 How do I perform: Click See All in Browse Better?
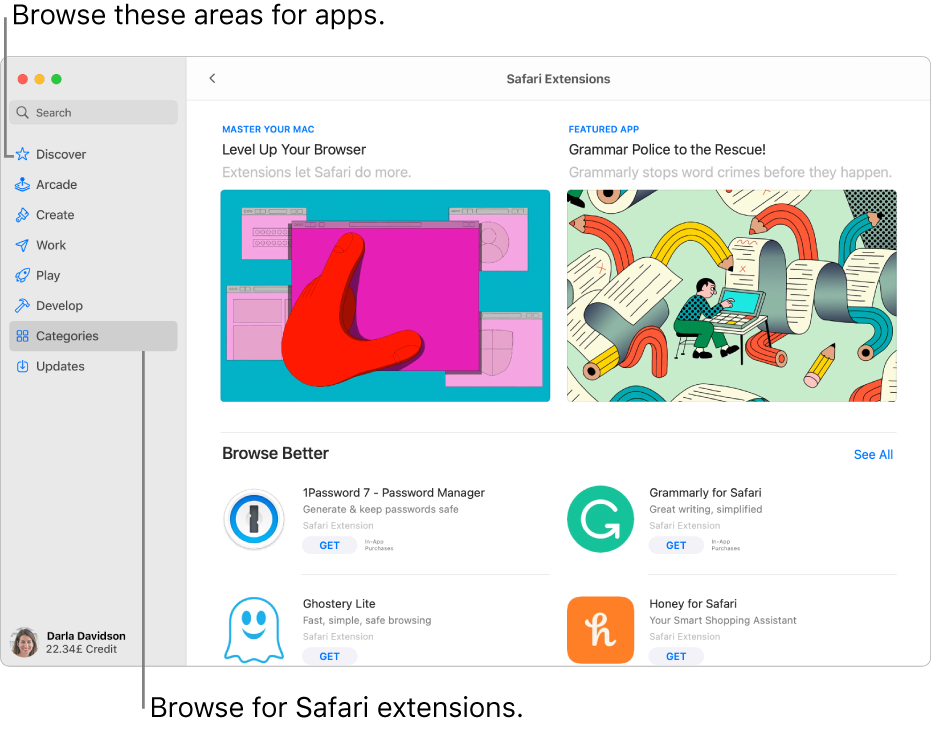click(x=872, y=454)
